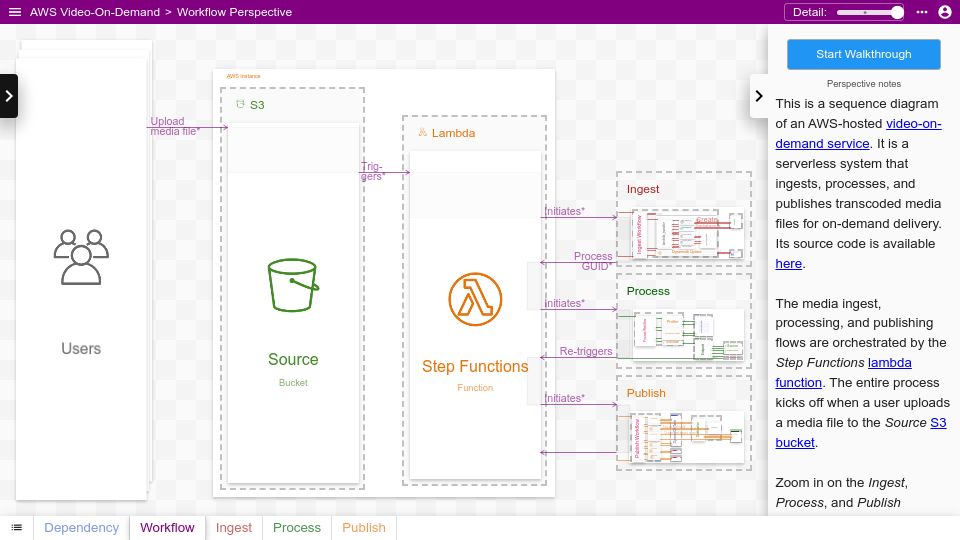Select the Workflow tab
960x540 pixels.
click(167, 528)
